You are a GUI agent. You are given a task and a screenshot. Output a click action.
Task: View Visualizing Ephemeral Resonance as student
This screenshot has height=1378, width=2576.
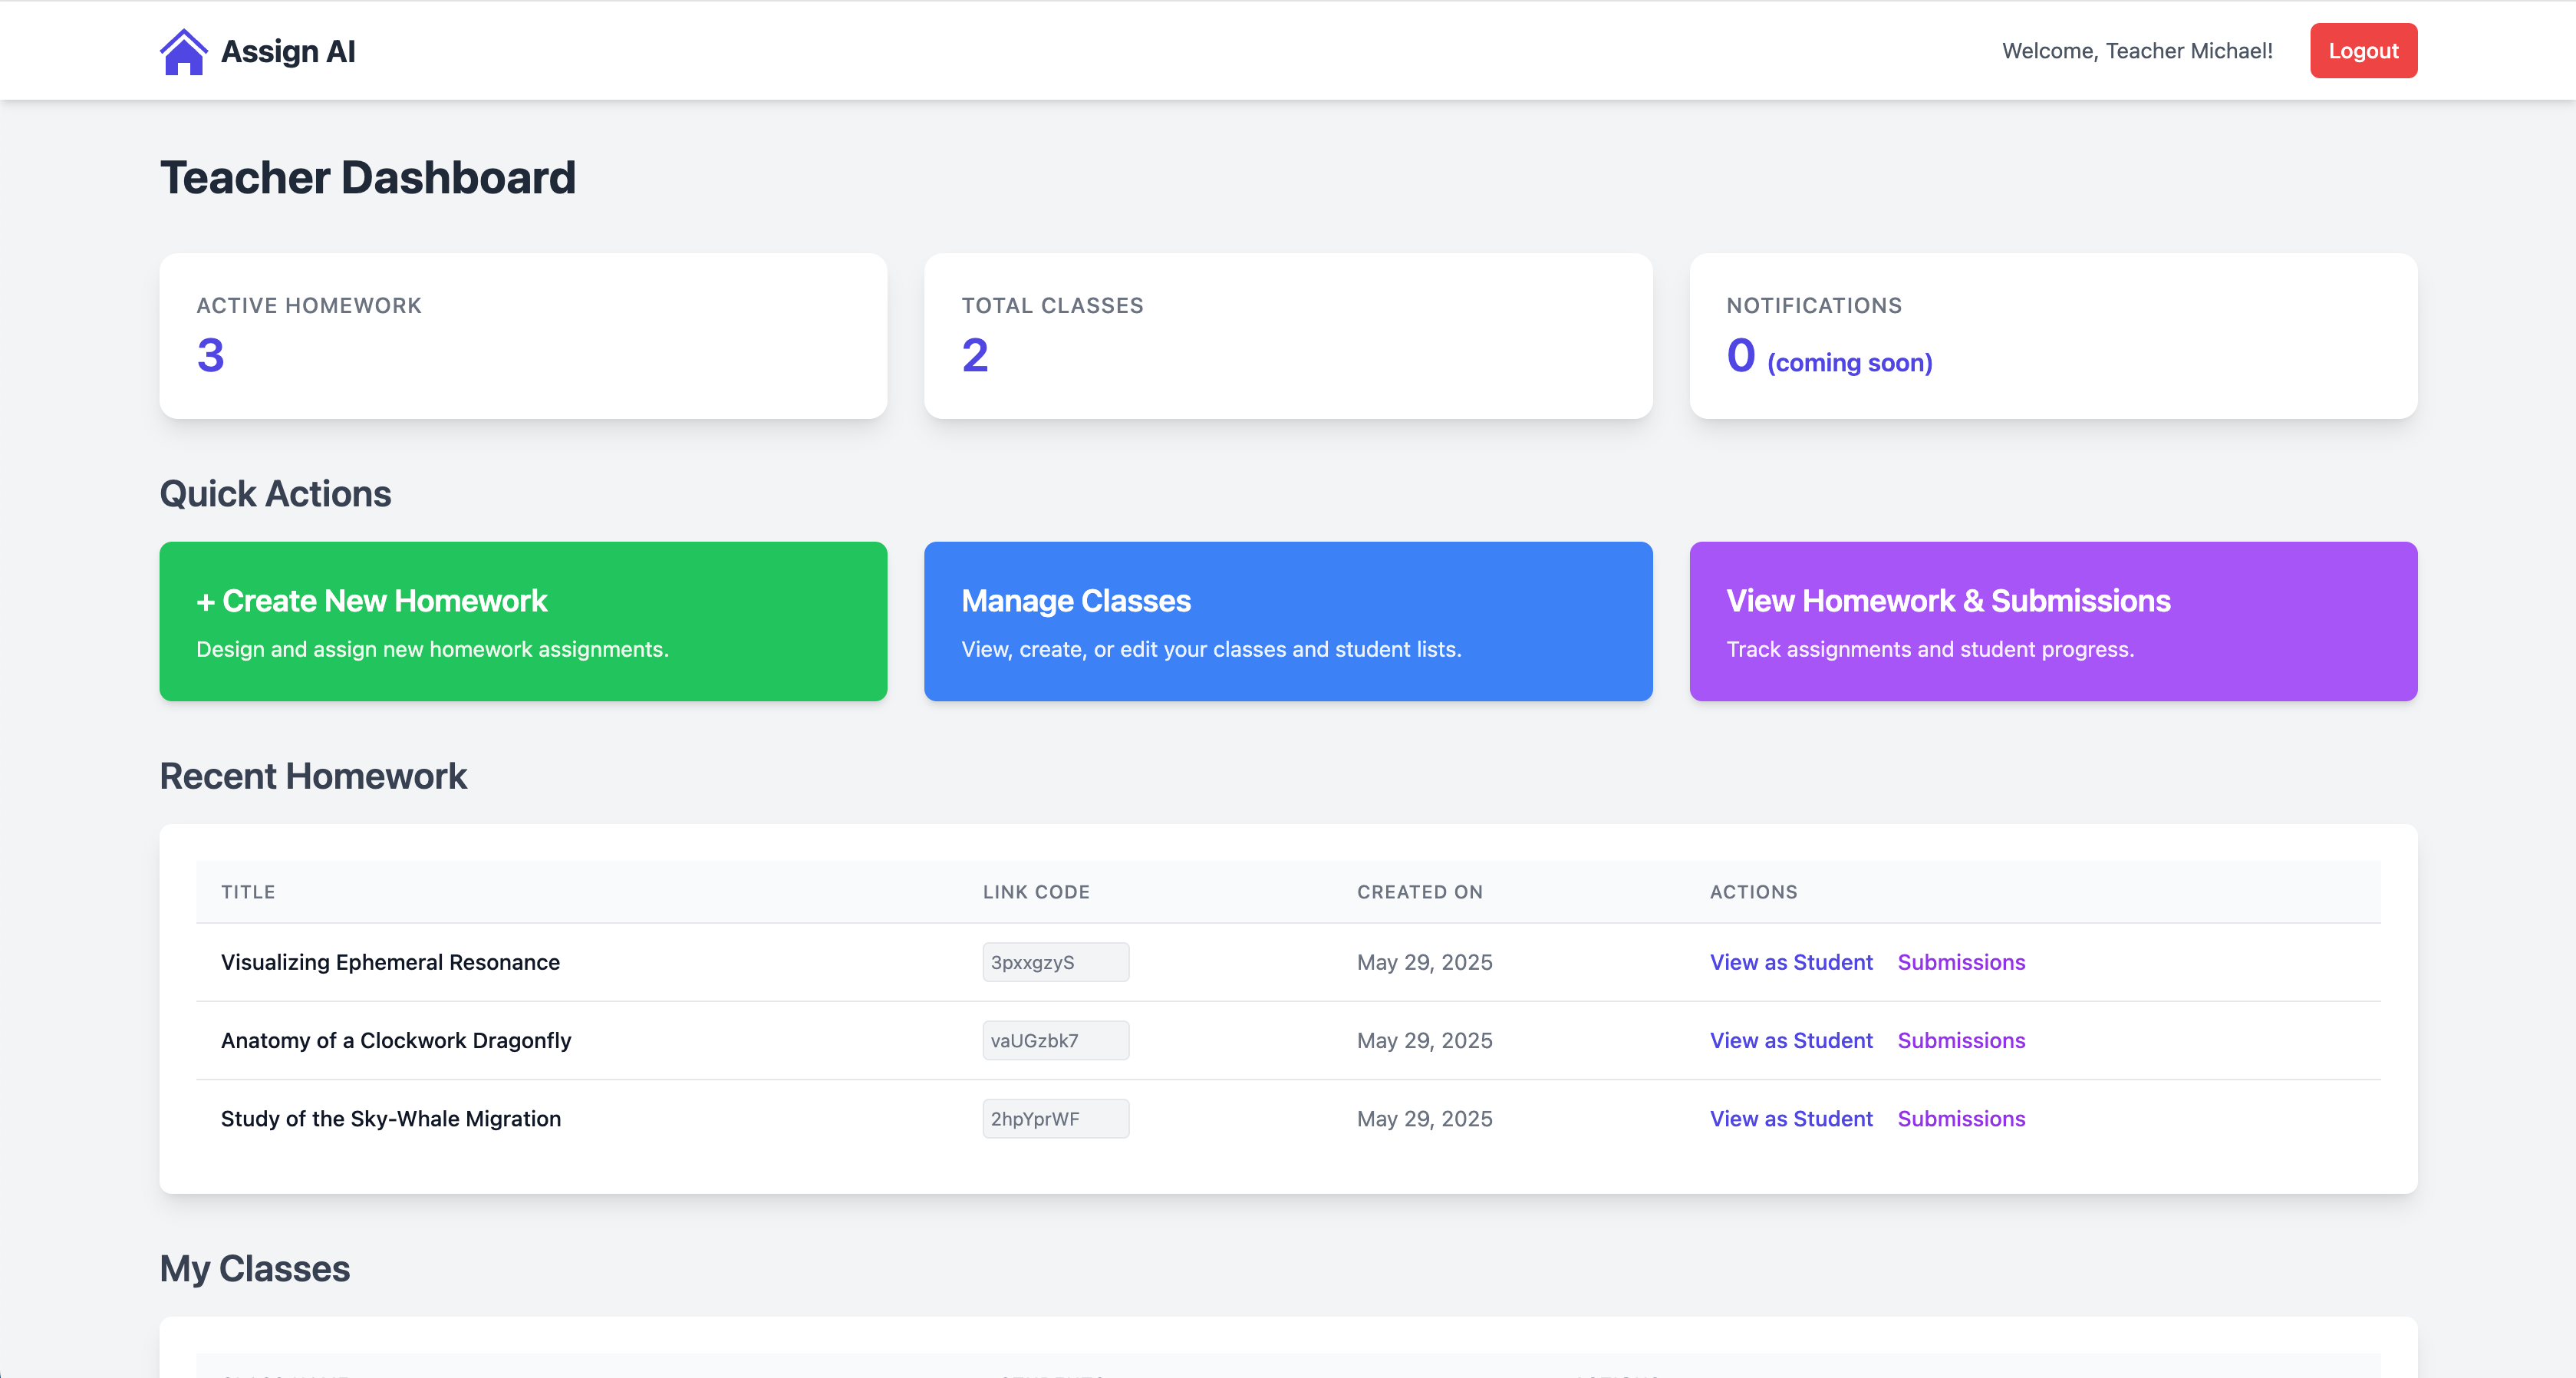tap(1790, 962)
